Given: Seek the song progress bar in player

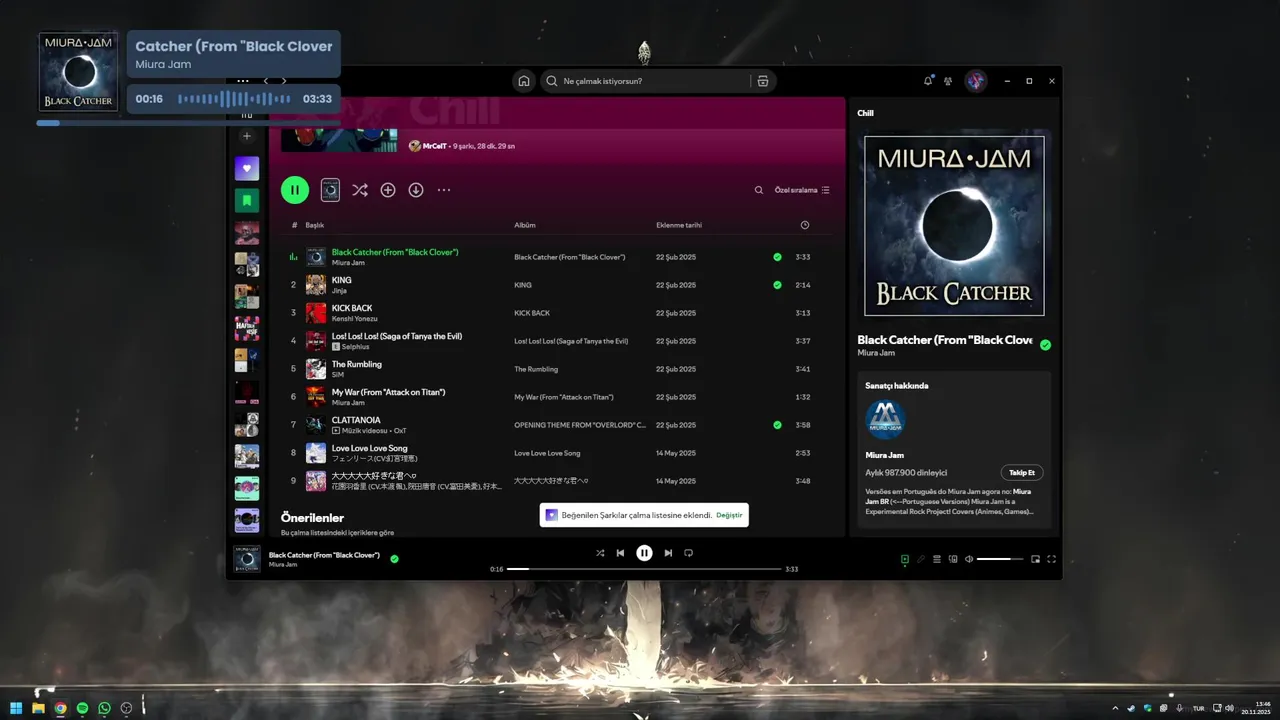Looking at the screenshot, I should coord(644,569).
